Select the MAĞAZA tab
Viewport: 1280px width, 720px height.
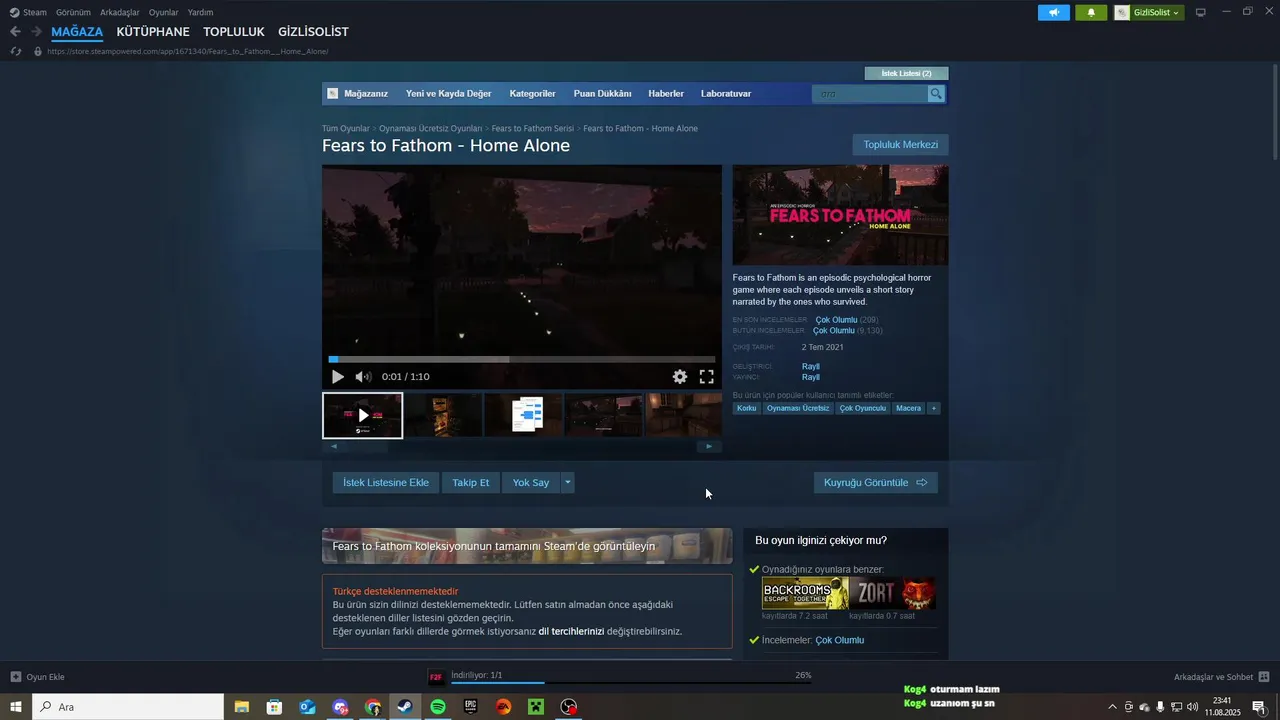(x=77, y=32)
